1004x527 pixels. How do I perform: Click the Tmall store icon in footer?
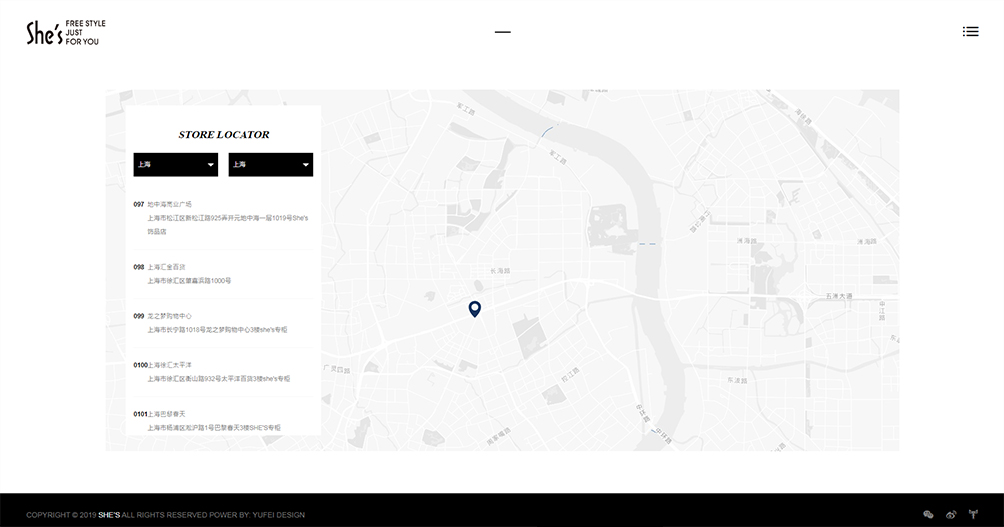tap(972, 515)
